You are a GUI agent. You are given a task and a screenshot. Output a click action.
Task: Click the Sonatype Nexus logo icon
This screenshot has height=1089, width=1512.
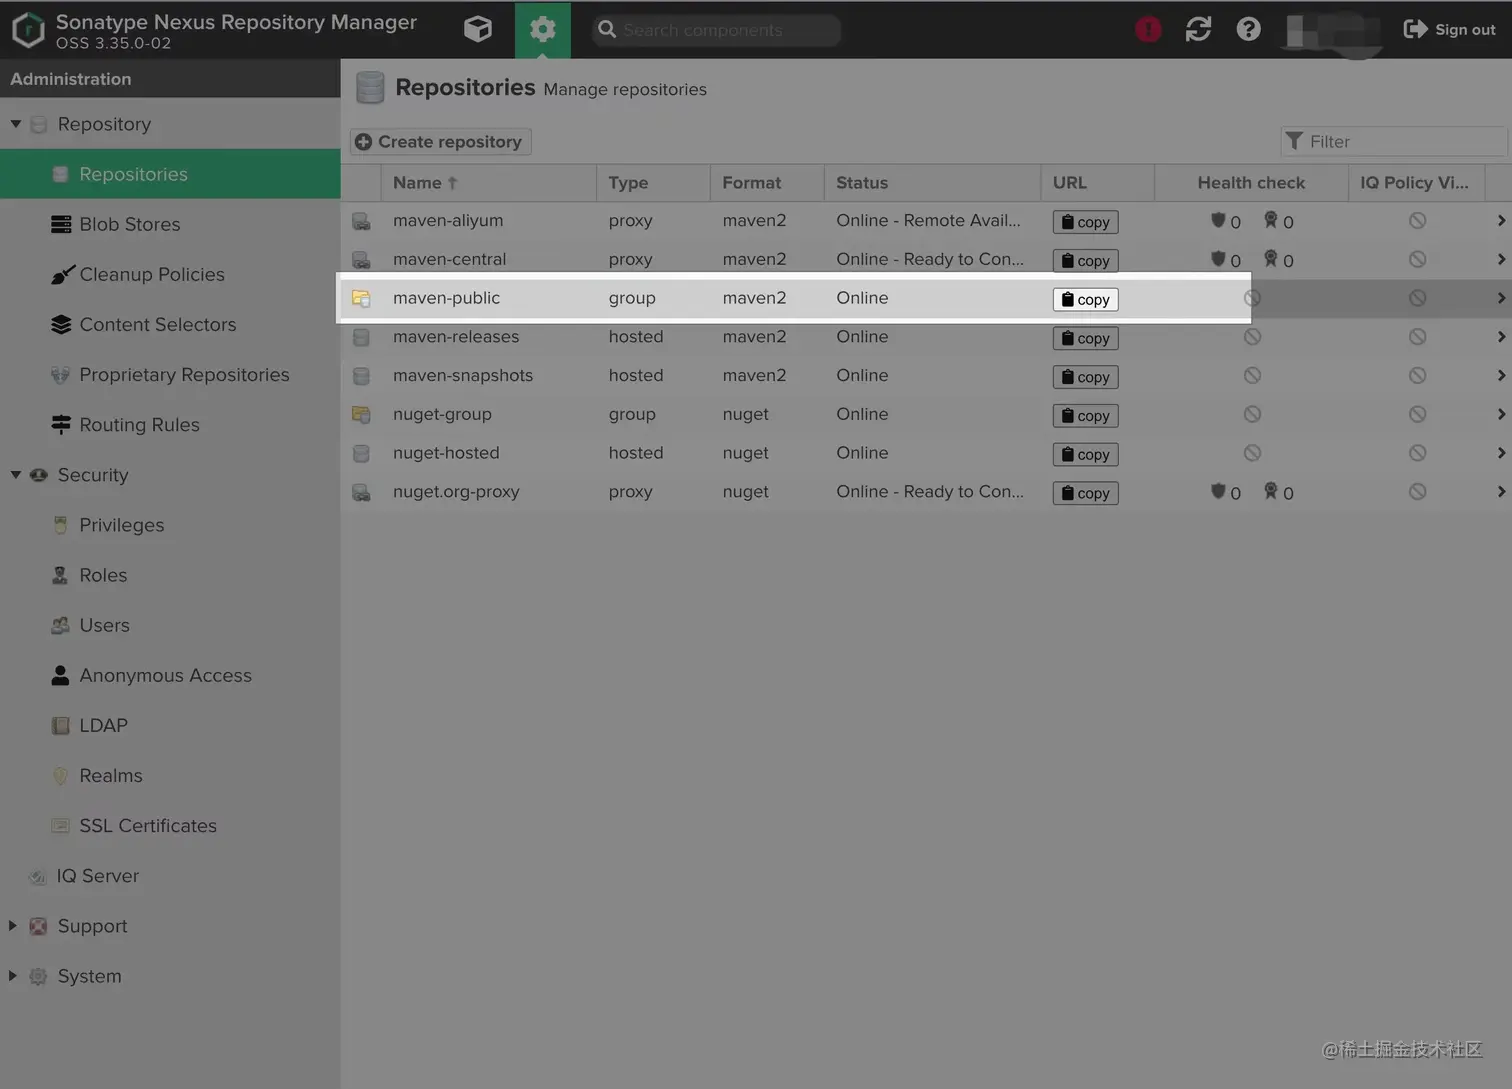28,30
